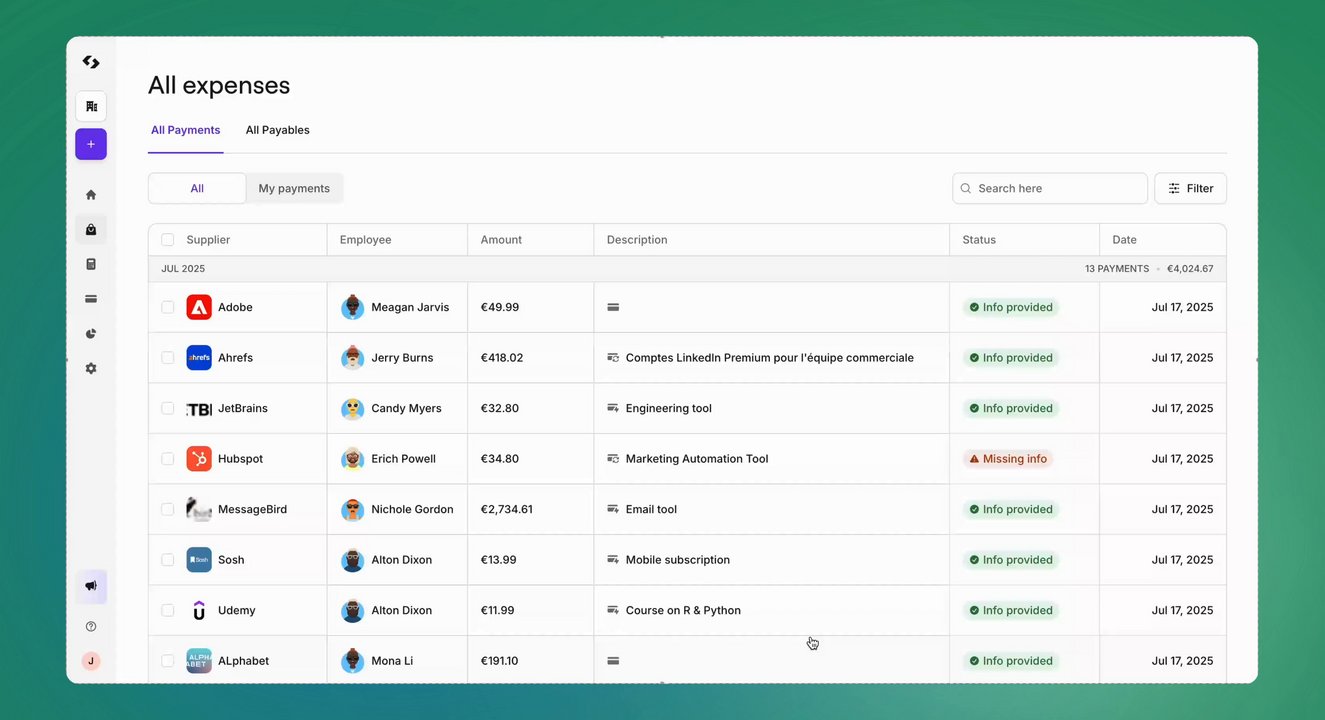This screenshot has height=720, width=1325.
Task: Click the Nichole Gordon employee name
Action: click(412, 510)
